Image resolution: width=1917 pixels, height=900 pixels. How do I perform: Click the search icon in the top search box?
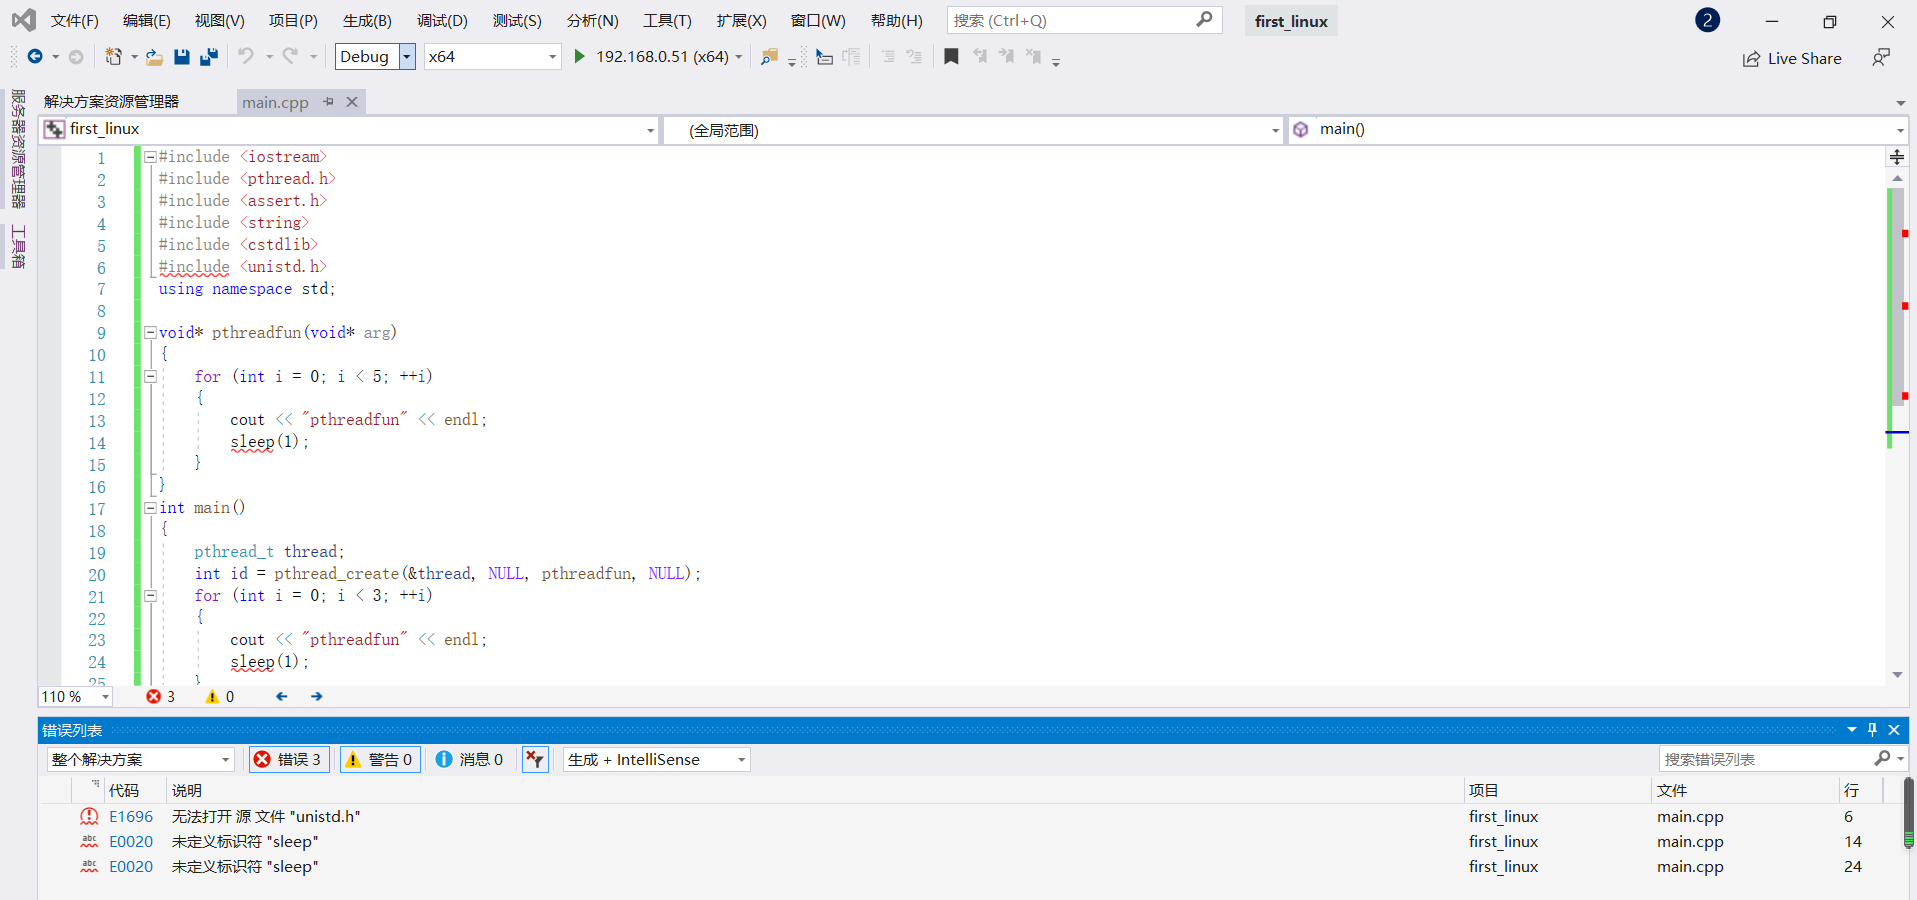[x=1204, y=20]
